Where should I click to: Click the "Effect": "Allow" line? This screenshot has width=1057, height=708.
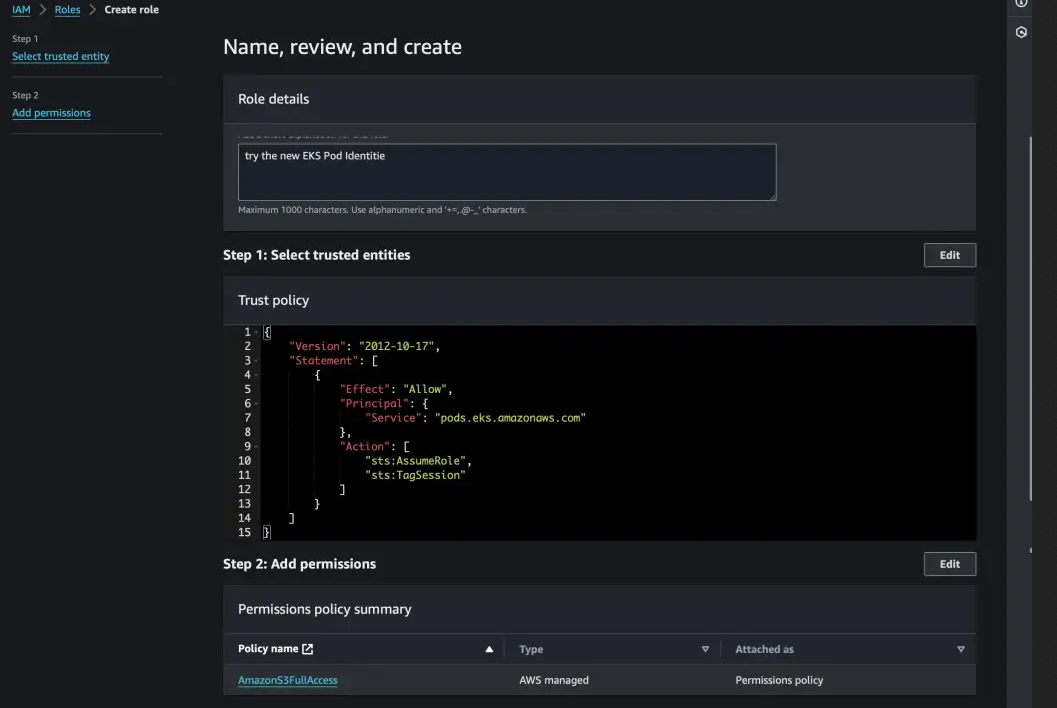pyautogui.click(x=396, y=390)
